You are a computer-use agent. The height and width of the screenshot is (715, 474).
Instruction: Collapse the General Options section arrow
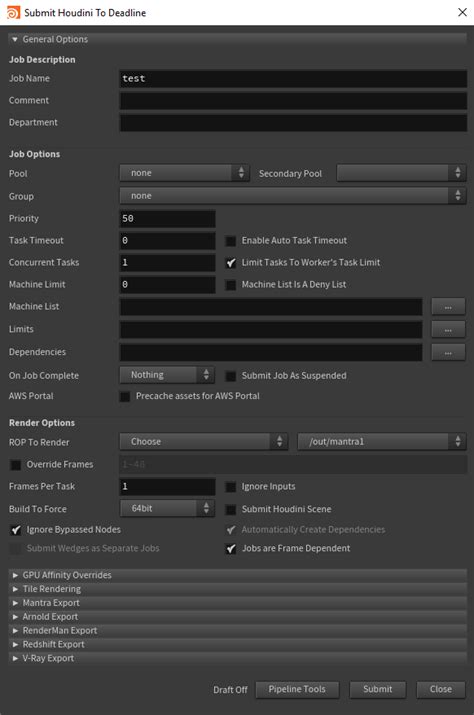point(15,40)
